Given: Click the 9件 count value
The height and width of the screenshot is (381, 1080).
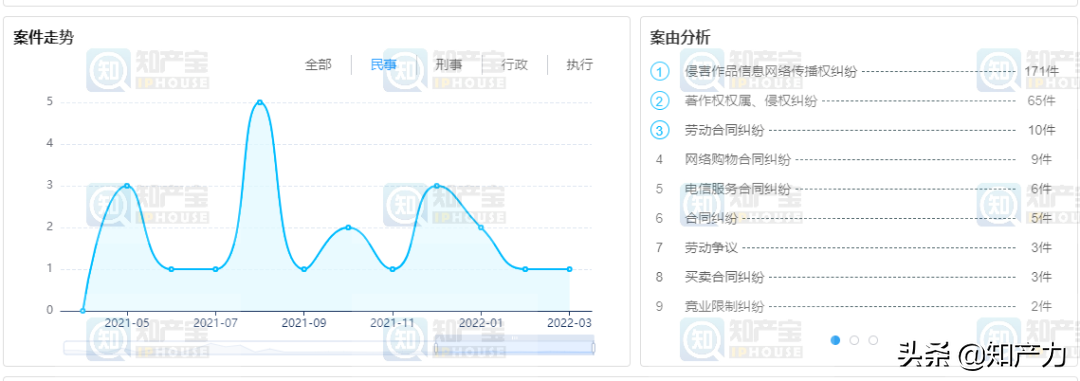Looking at the screenshot, I should tap(1041, 160).
